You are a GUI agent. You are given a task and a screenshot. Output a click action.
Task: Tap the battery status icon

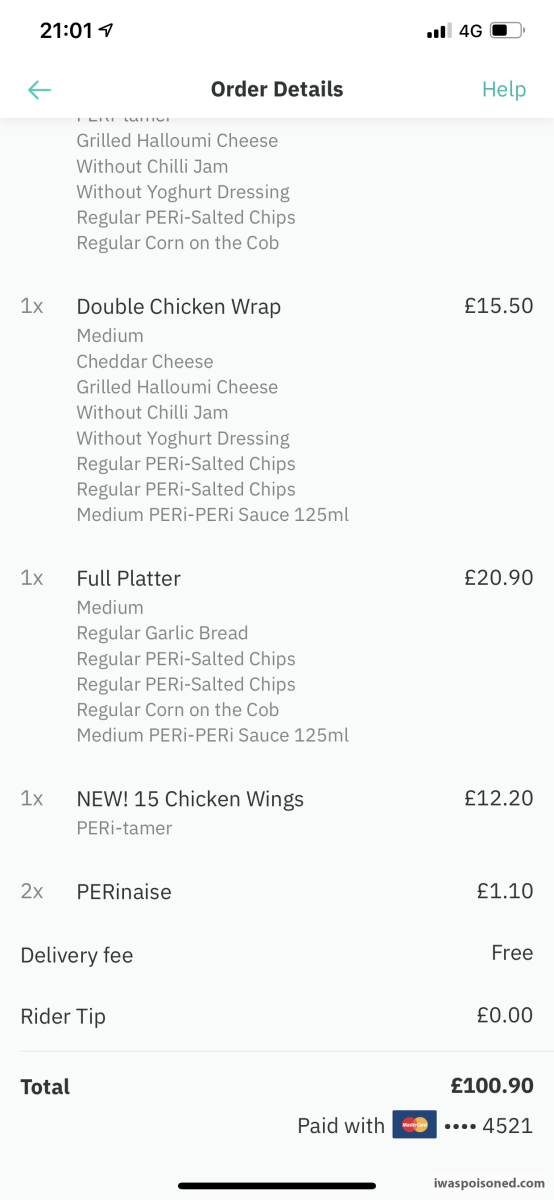point(508,31)
